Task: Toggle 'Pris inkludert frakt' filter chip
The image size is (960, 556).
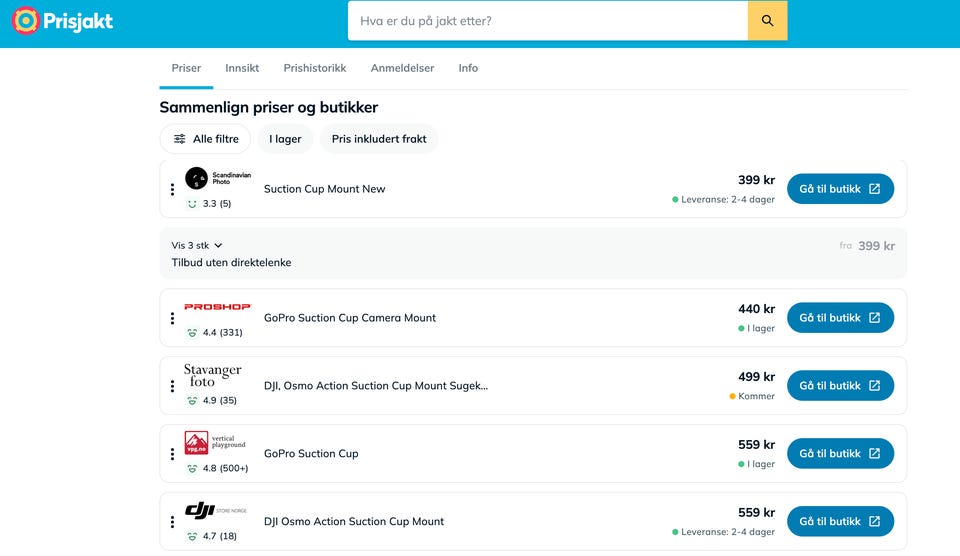Action: click(x=379, y=139)
